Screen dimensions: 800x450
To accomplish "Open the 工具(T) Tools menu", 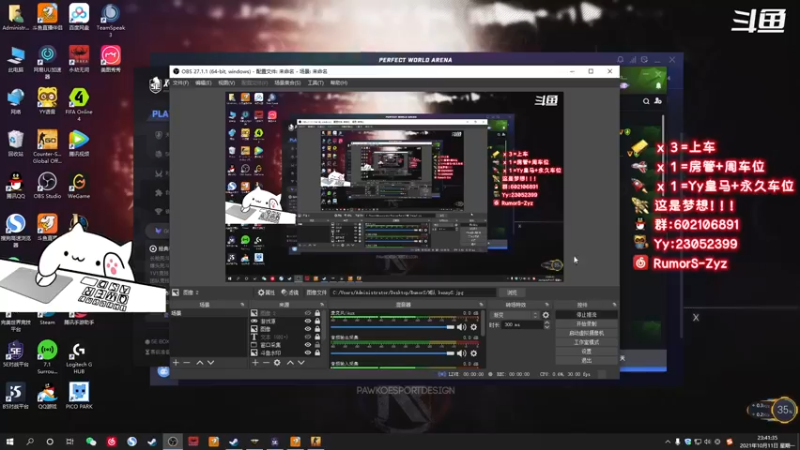I will (x=315, y=83).
